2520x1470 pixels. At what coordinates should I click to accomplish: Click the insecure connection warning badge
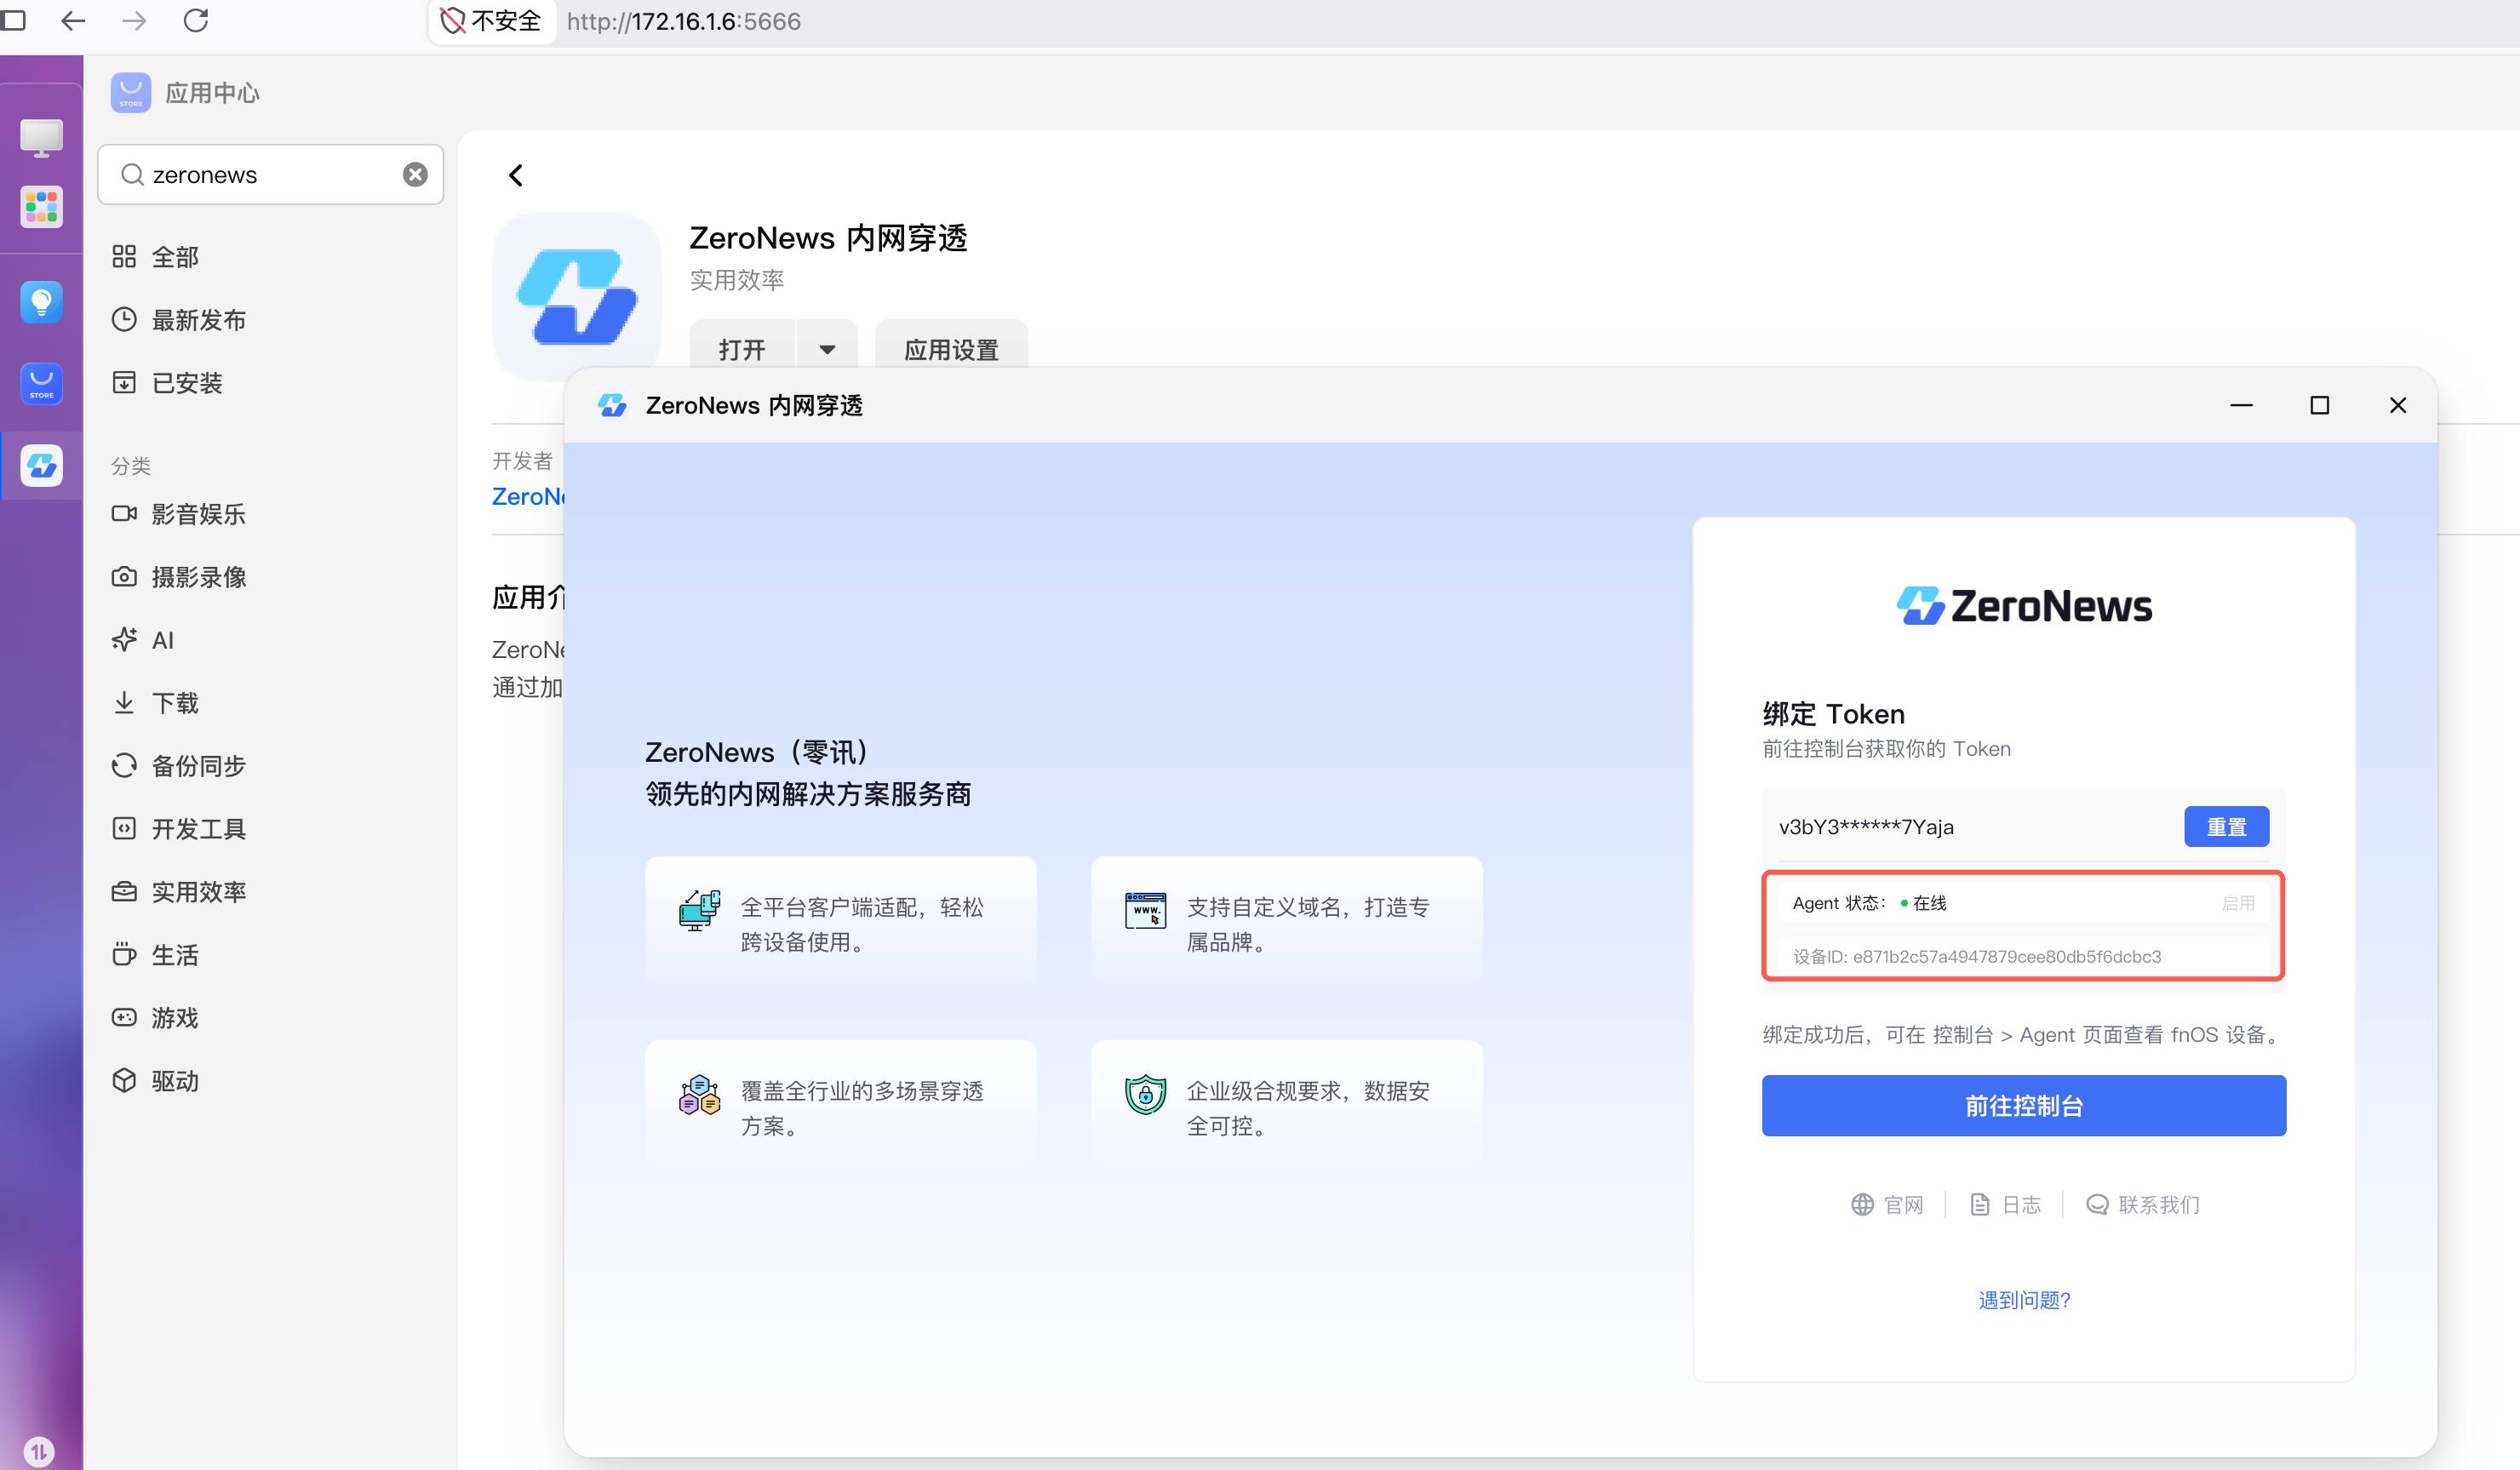tap(491, 21)
